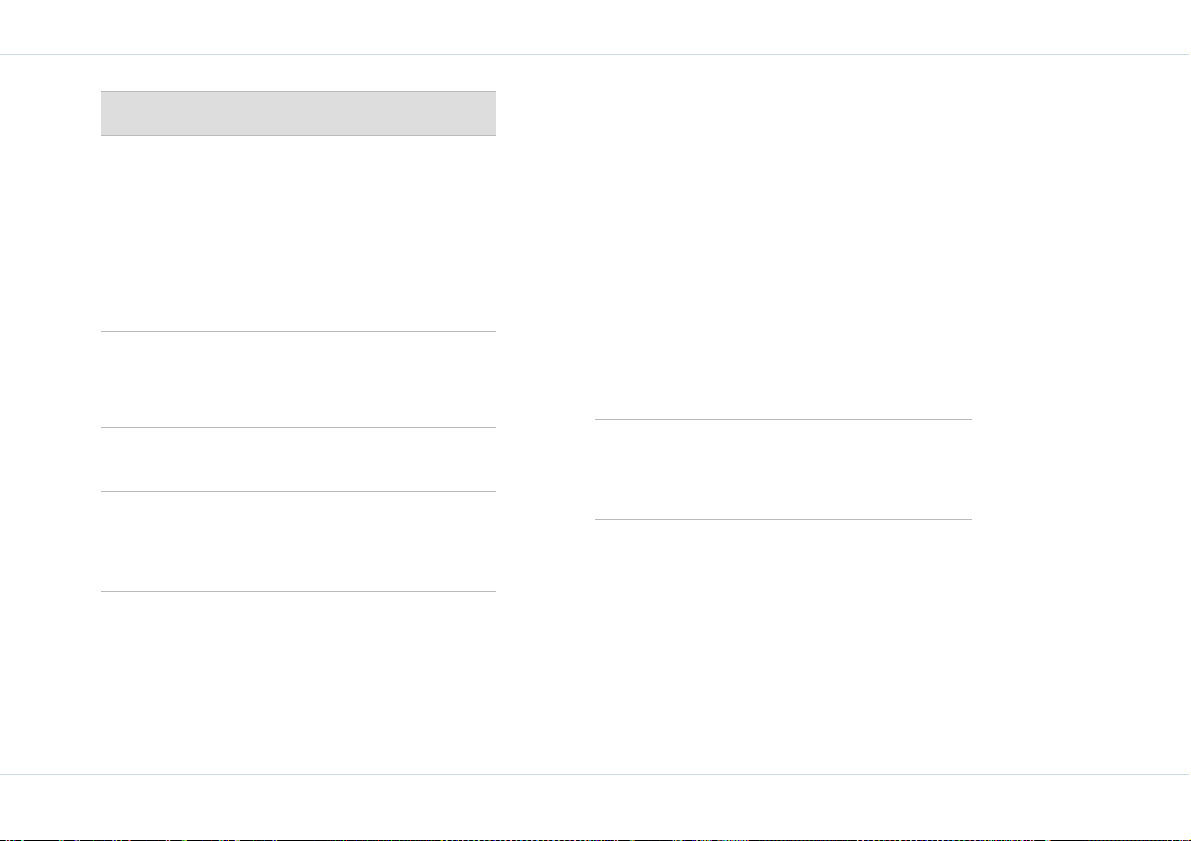Click the divider line beneath tall first row

point(298,331)
